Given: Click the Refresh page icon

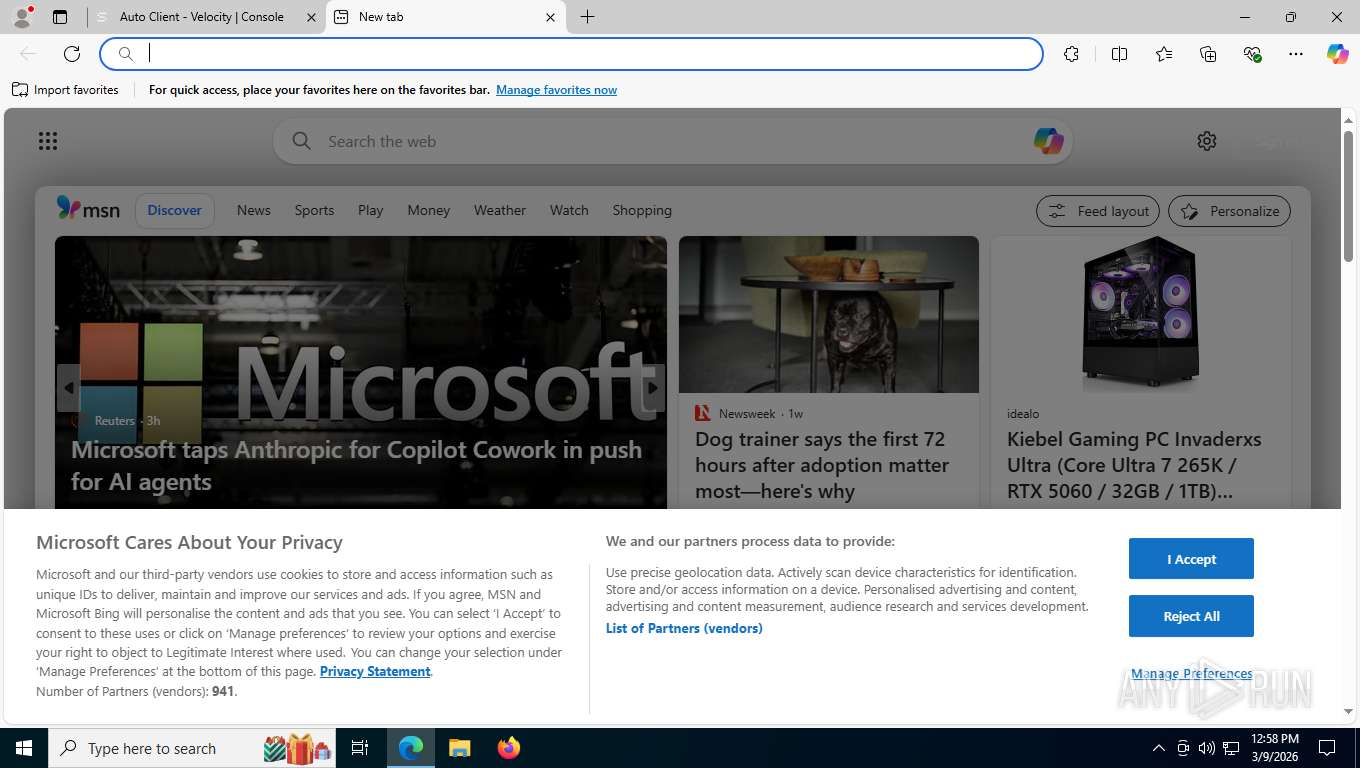Looking at the screenshot, I should pos(72,54).
